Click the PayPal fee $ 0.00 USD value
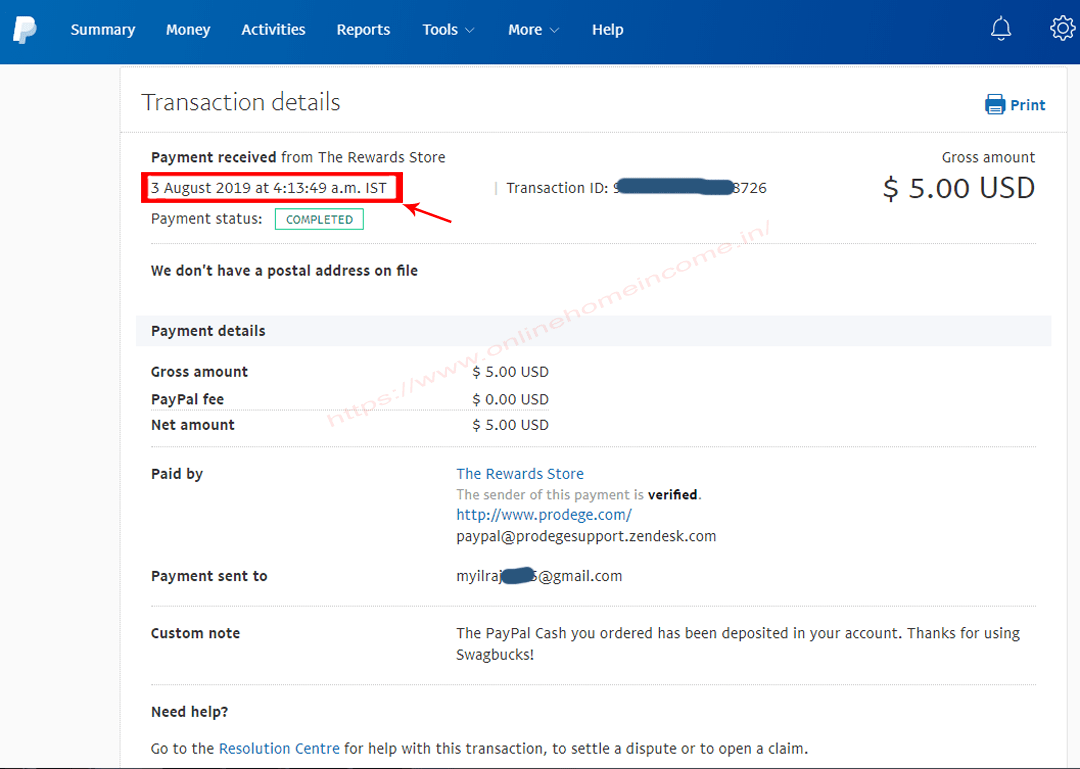 click(510, 399)
